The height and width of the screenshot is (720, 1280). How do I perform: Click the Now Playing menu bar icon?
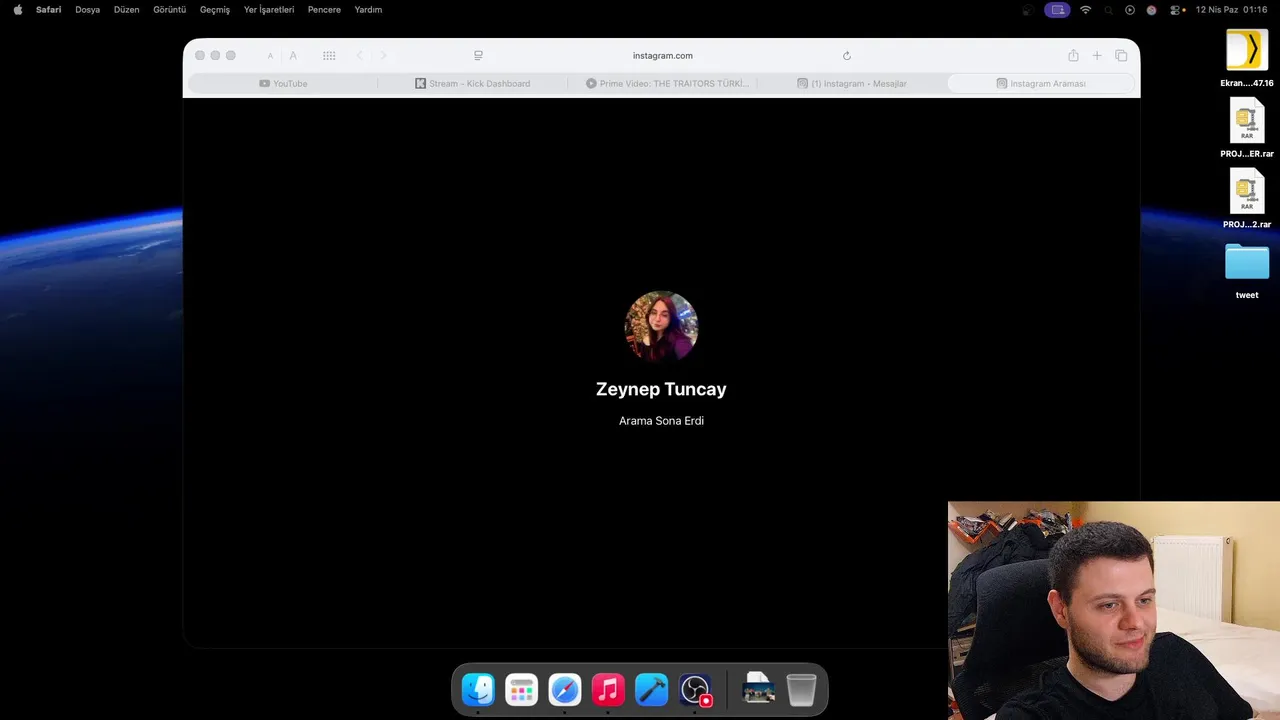1130,10
